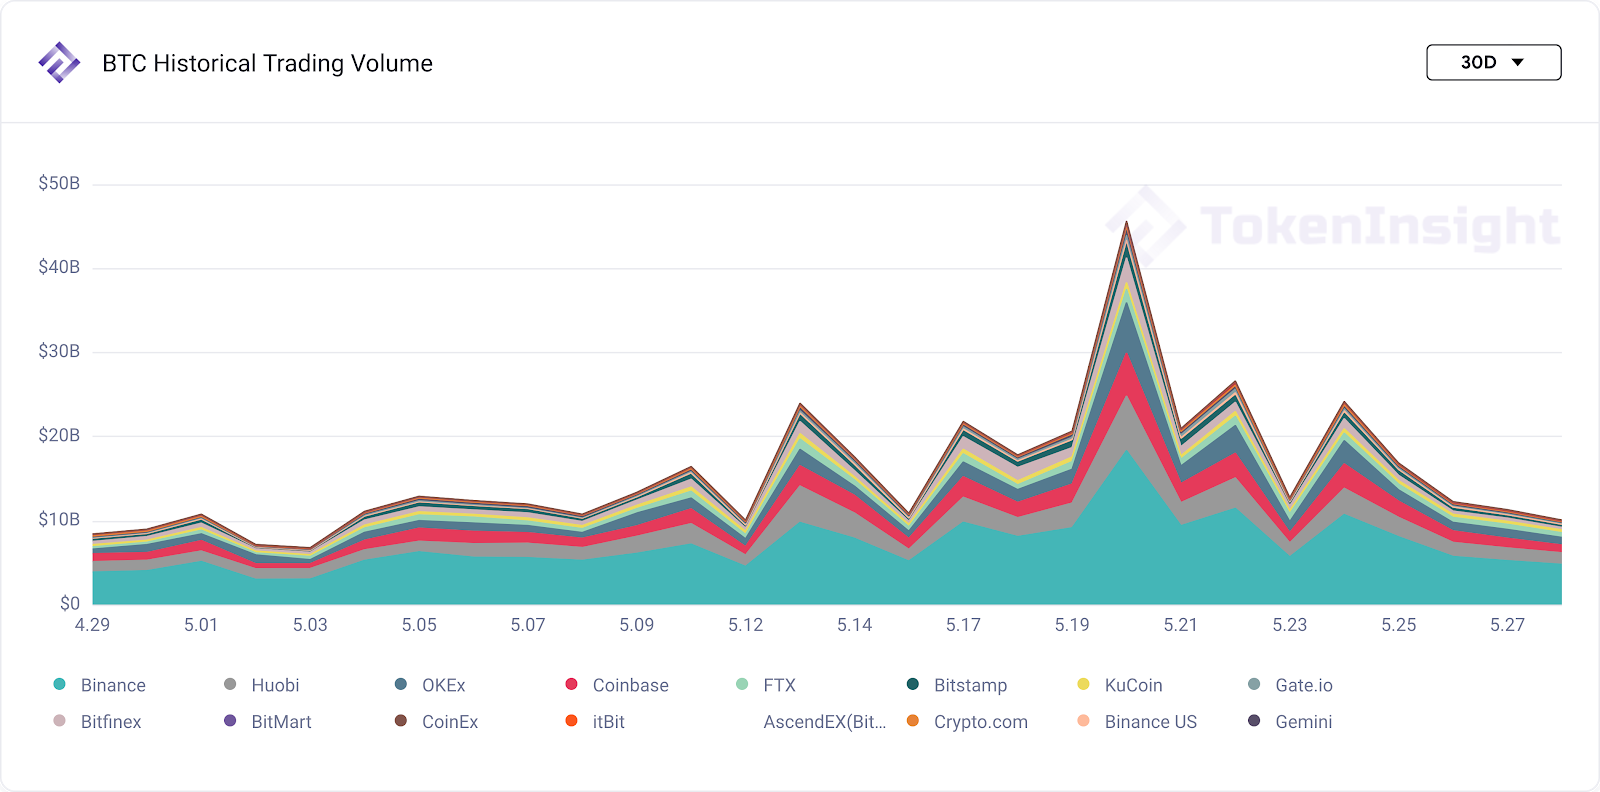The height and width of the screenshot is (792, 1600).
Task: Click the CoinEx brown legend dot
Action: pos(401,721)
